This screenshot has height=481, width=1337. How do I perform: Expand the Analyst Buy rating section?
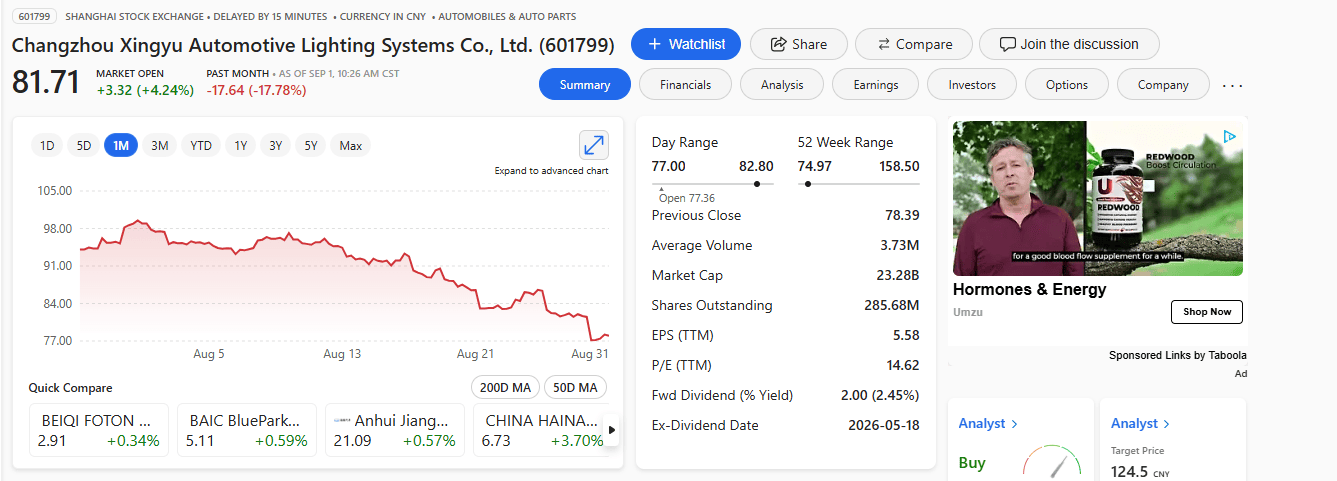coord(988,423)
